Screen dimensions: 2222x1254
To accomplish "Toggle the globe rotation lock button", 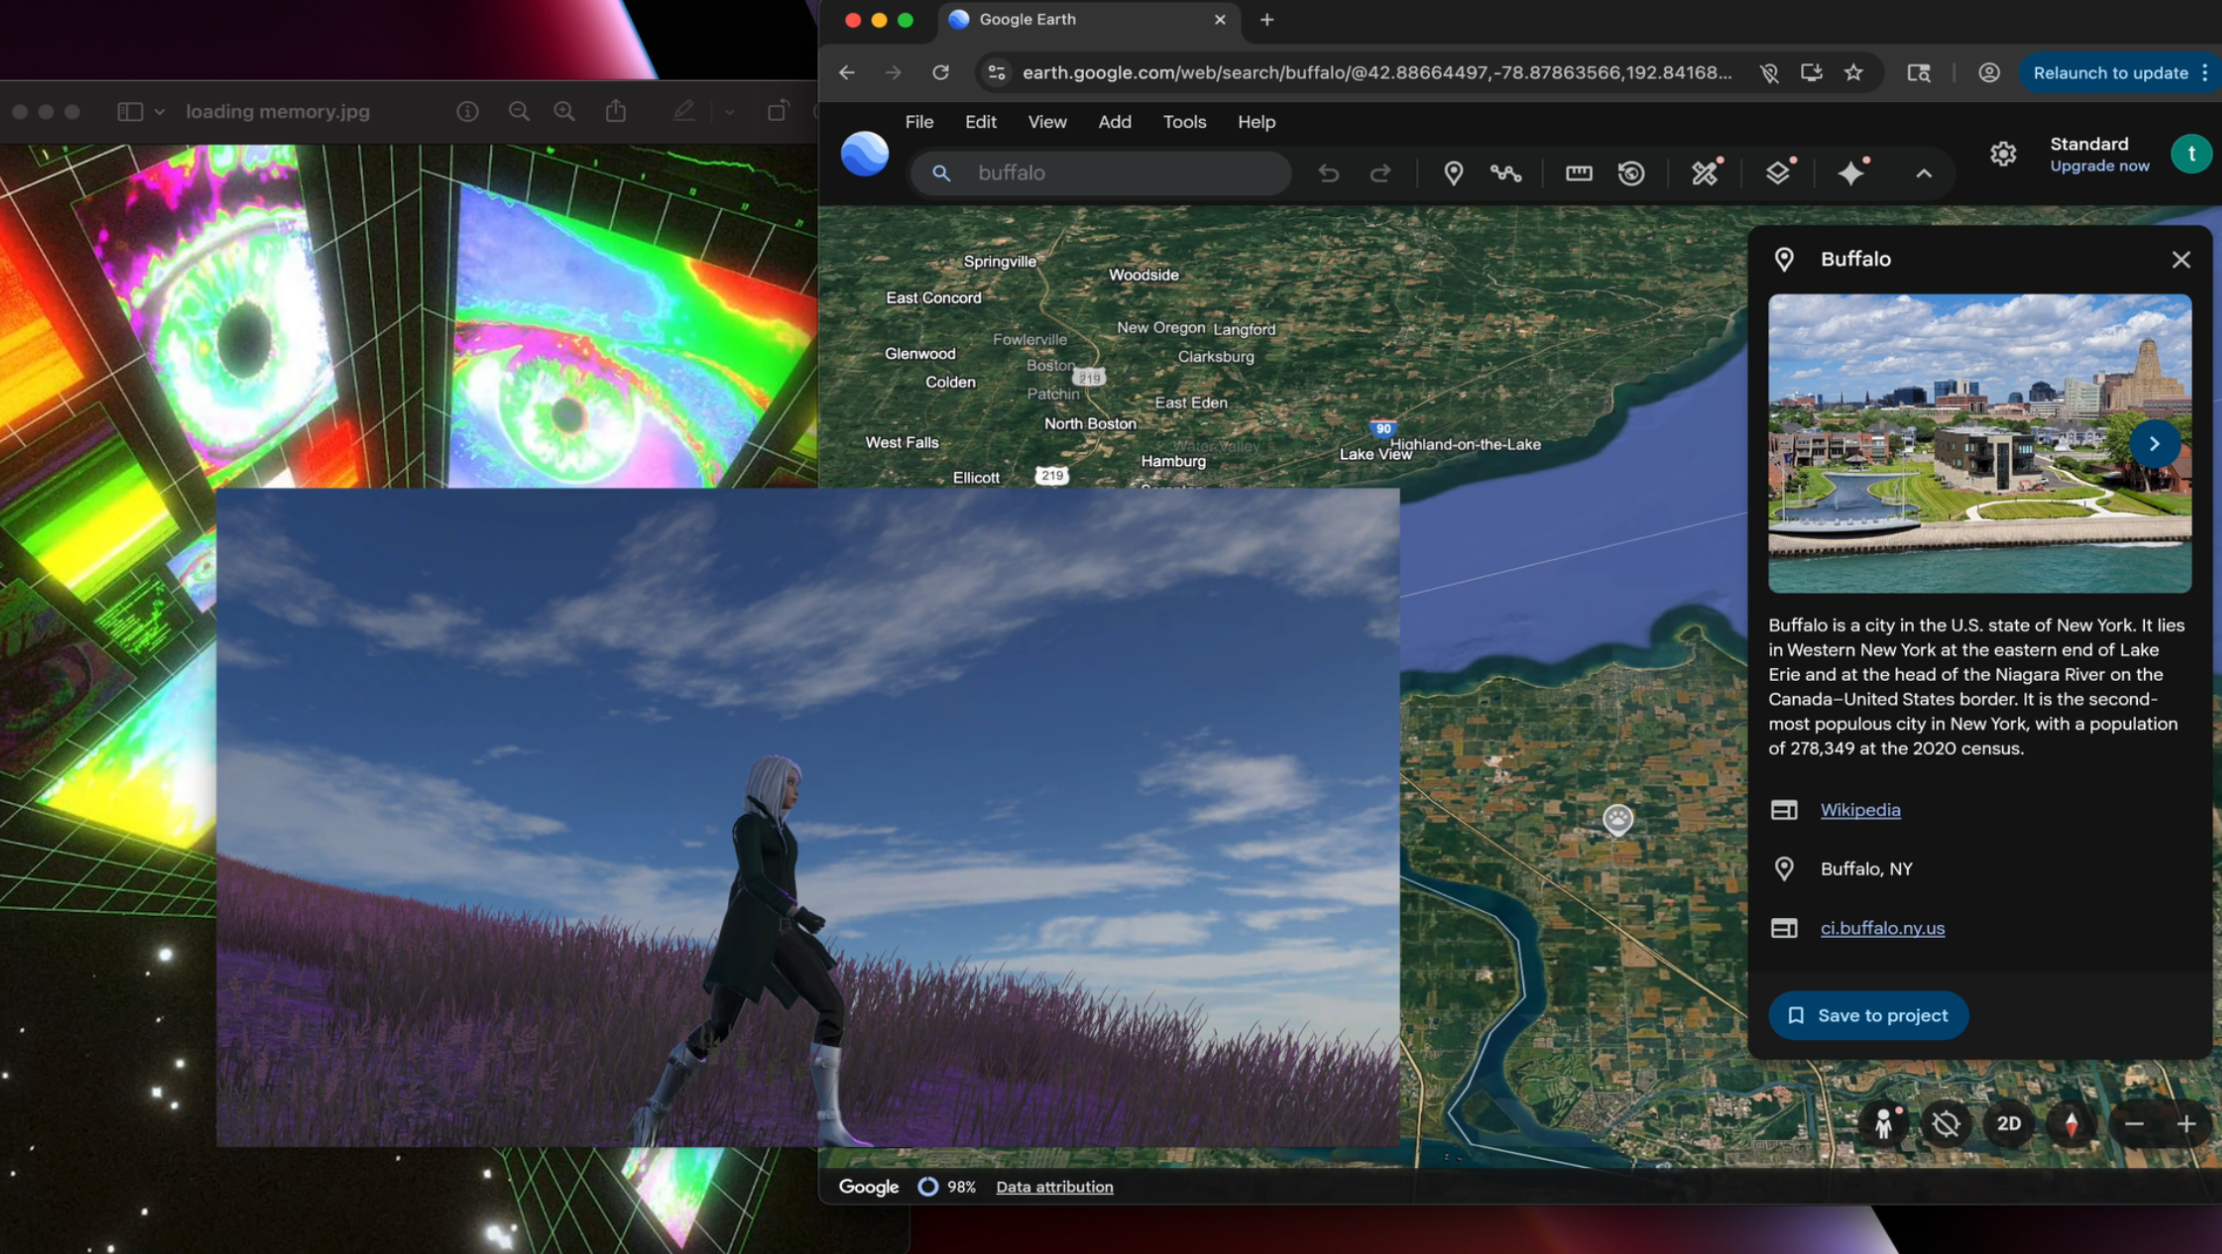I will (1946, 1124).
